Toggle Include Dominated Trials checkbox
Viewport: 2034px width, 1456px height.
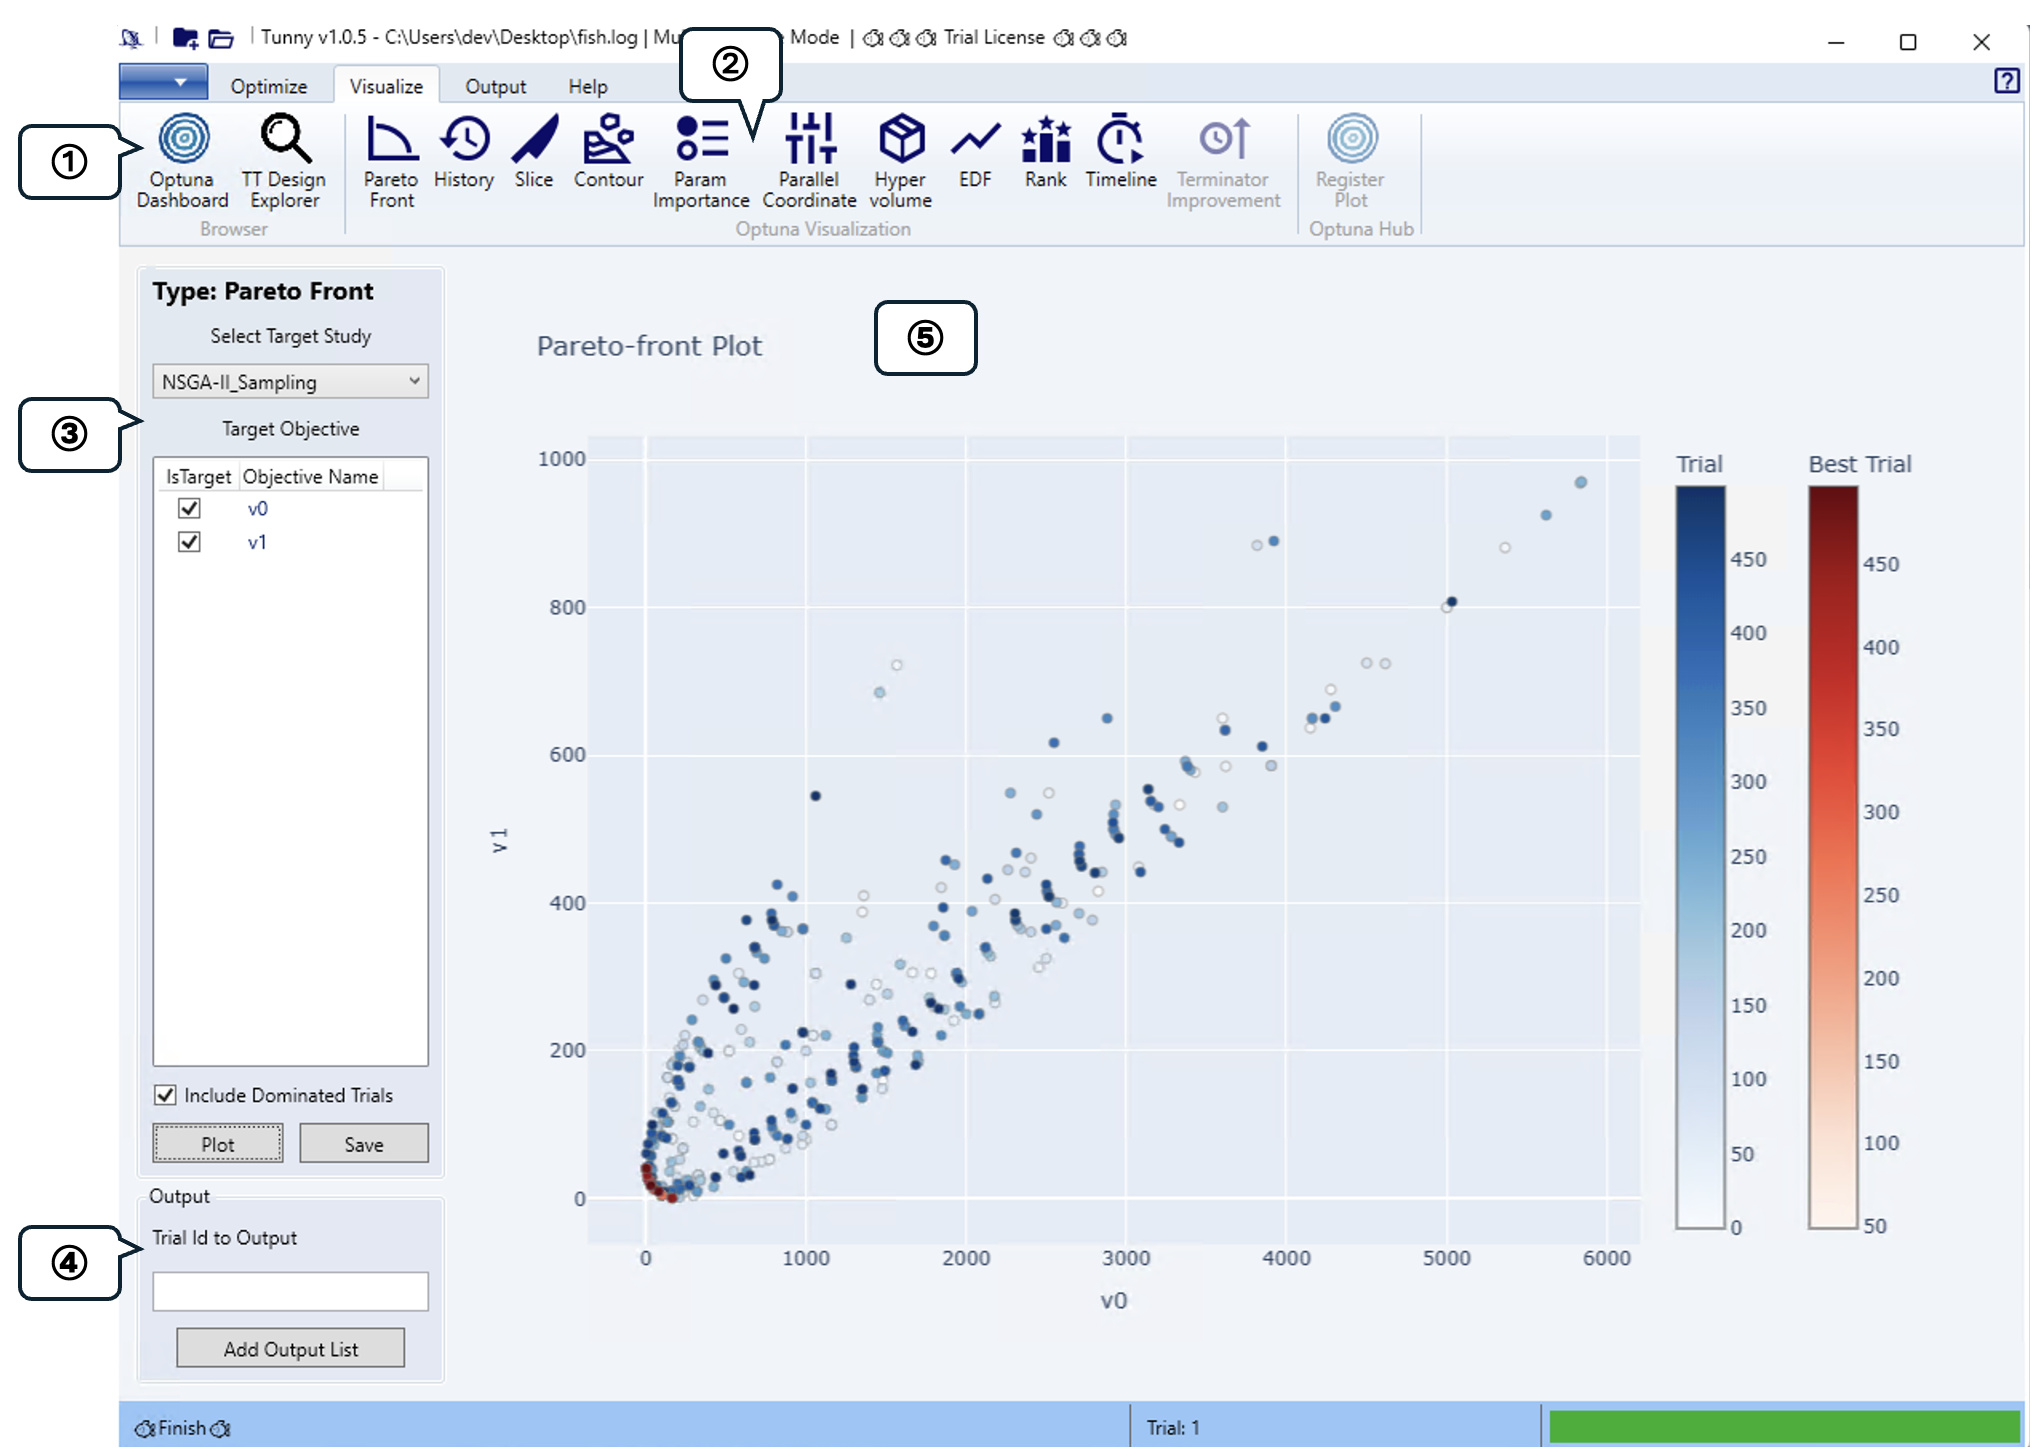coord(165,1095)
